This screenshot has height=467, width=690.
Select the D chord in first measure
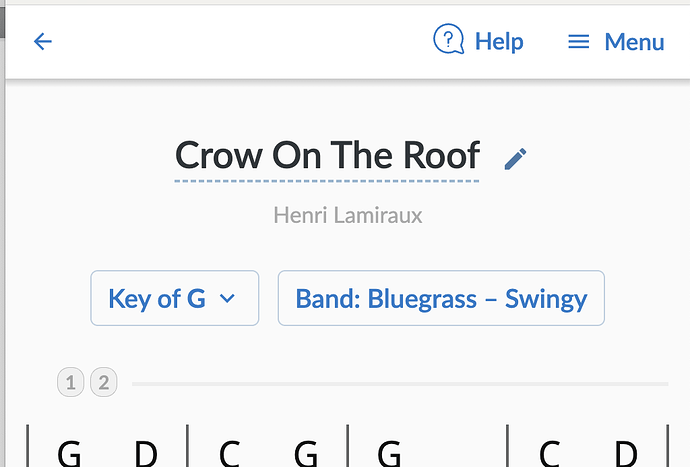point(146,453)
